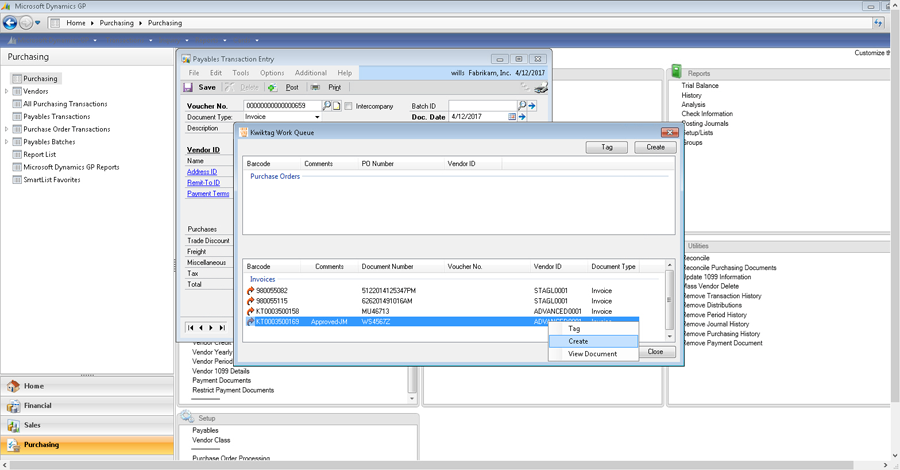Click the Post icon in the toolbar
Screen dimensions: 900x470
pos(272,87)
